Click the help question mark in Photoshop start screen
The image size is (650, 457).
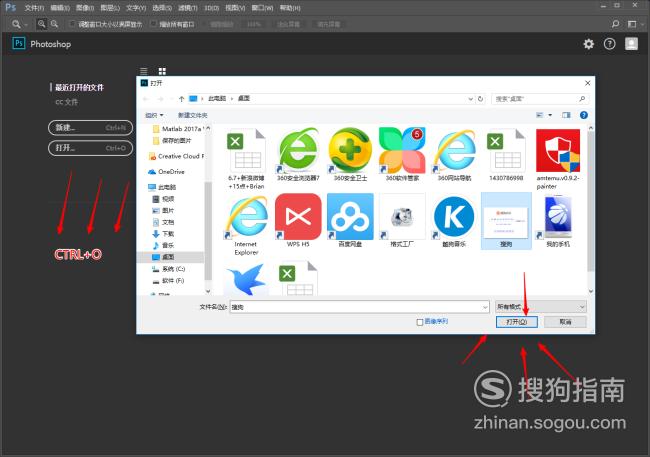[609, 44]
